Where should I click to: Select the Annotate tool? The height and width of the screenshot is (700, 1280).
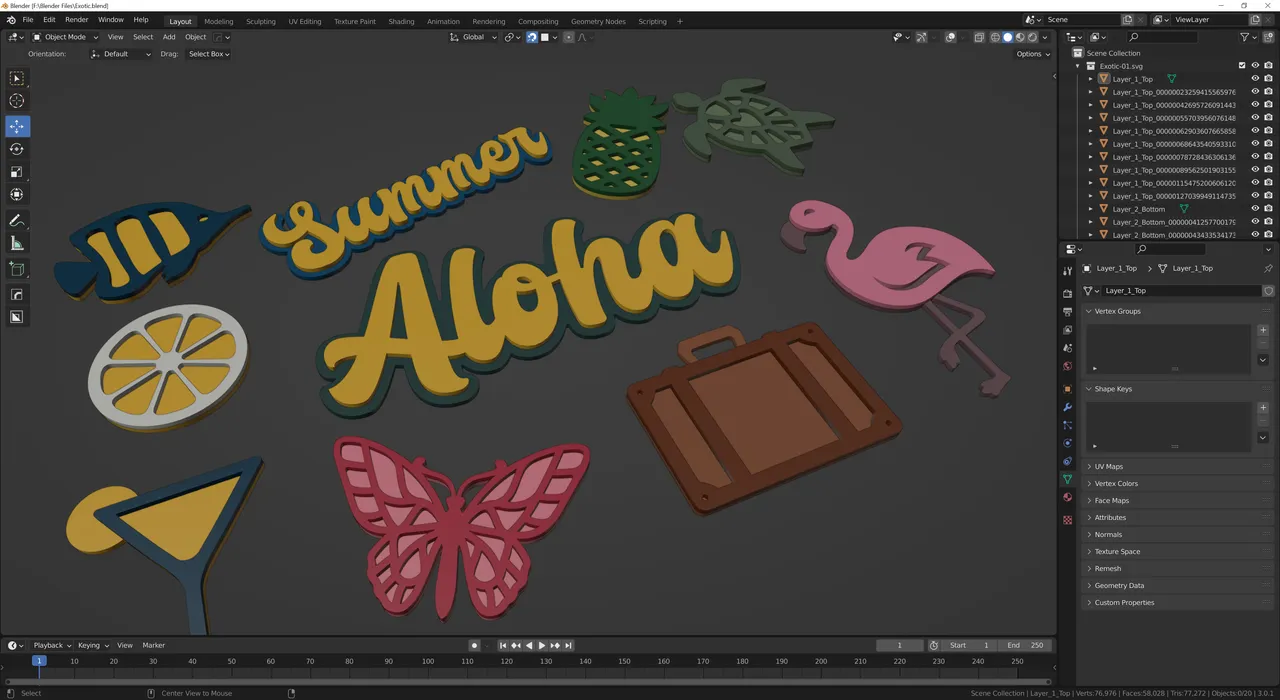click(17, 220)
